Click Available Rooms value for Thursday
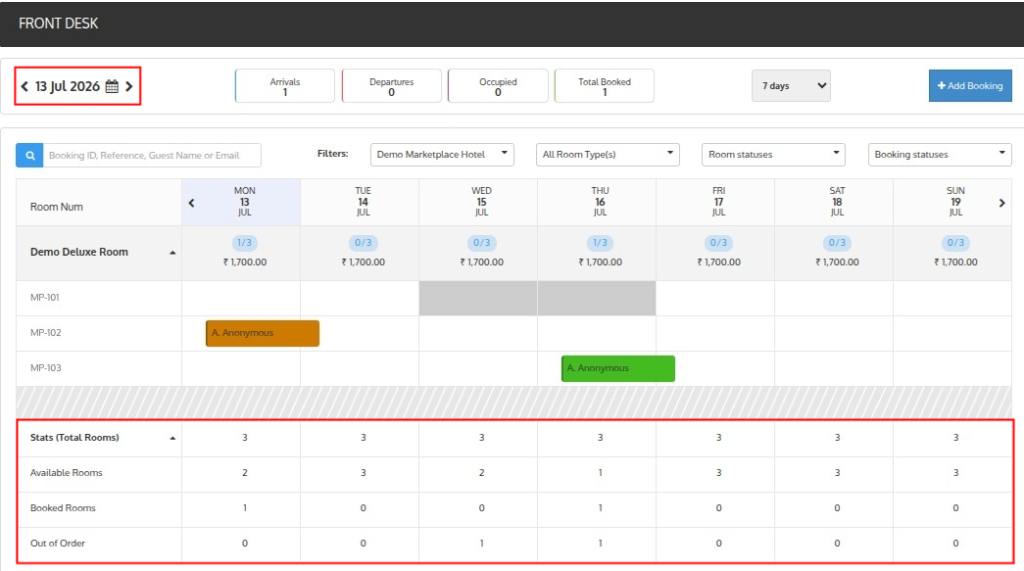 600,473
